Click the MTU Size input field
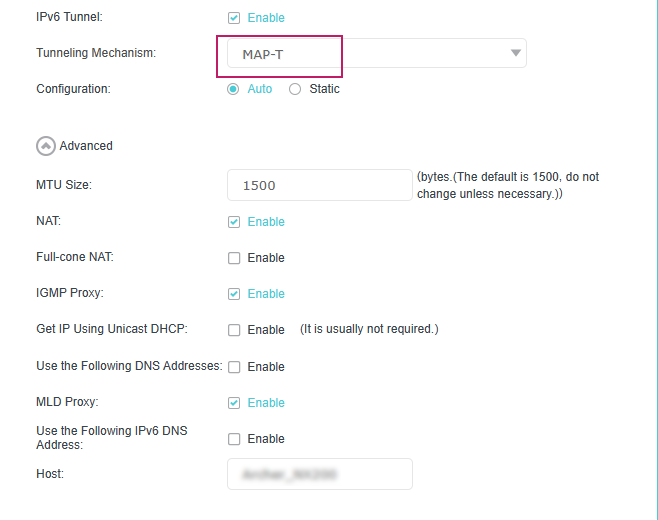Viewport: 658px width, 520px height. (320, 185)
